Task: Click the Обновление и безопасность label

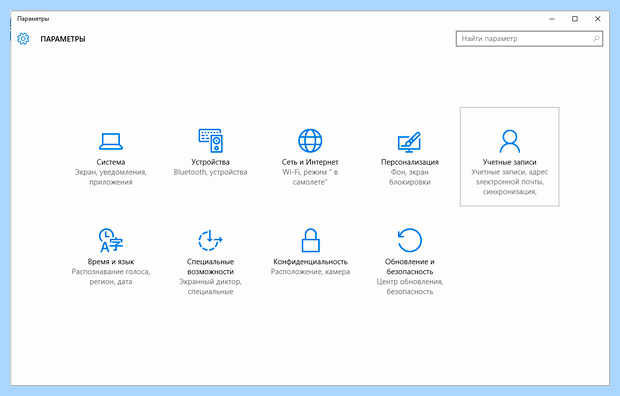Action: (410, 267)
